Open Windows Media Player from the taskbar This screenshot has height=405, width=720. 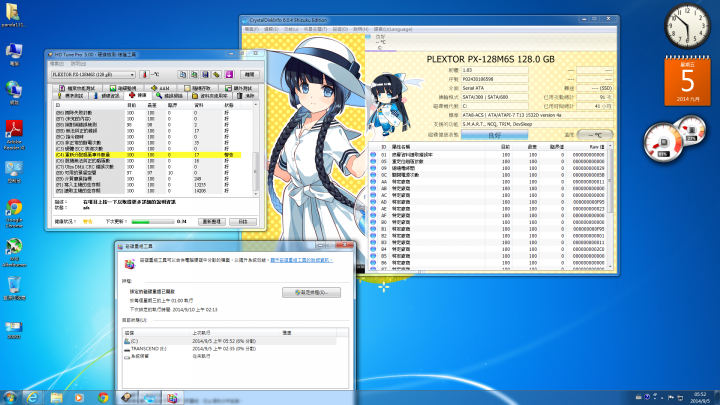[x=79, y=397]
